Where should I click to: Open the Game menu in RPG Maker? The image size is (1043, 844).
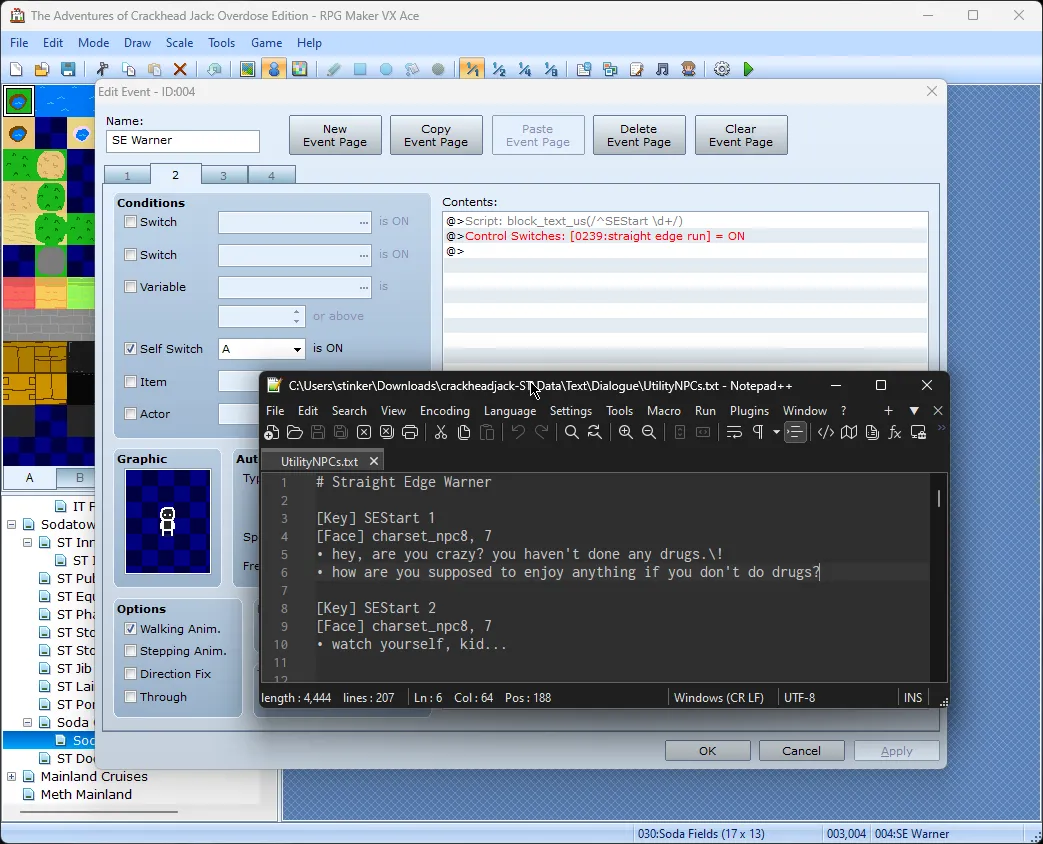(267, 43)
